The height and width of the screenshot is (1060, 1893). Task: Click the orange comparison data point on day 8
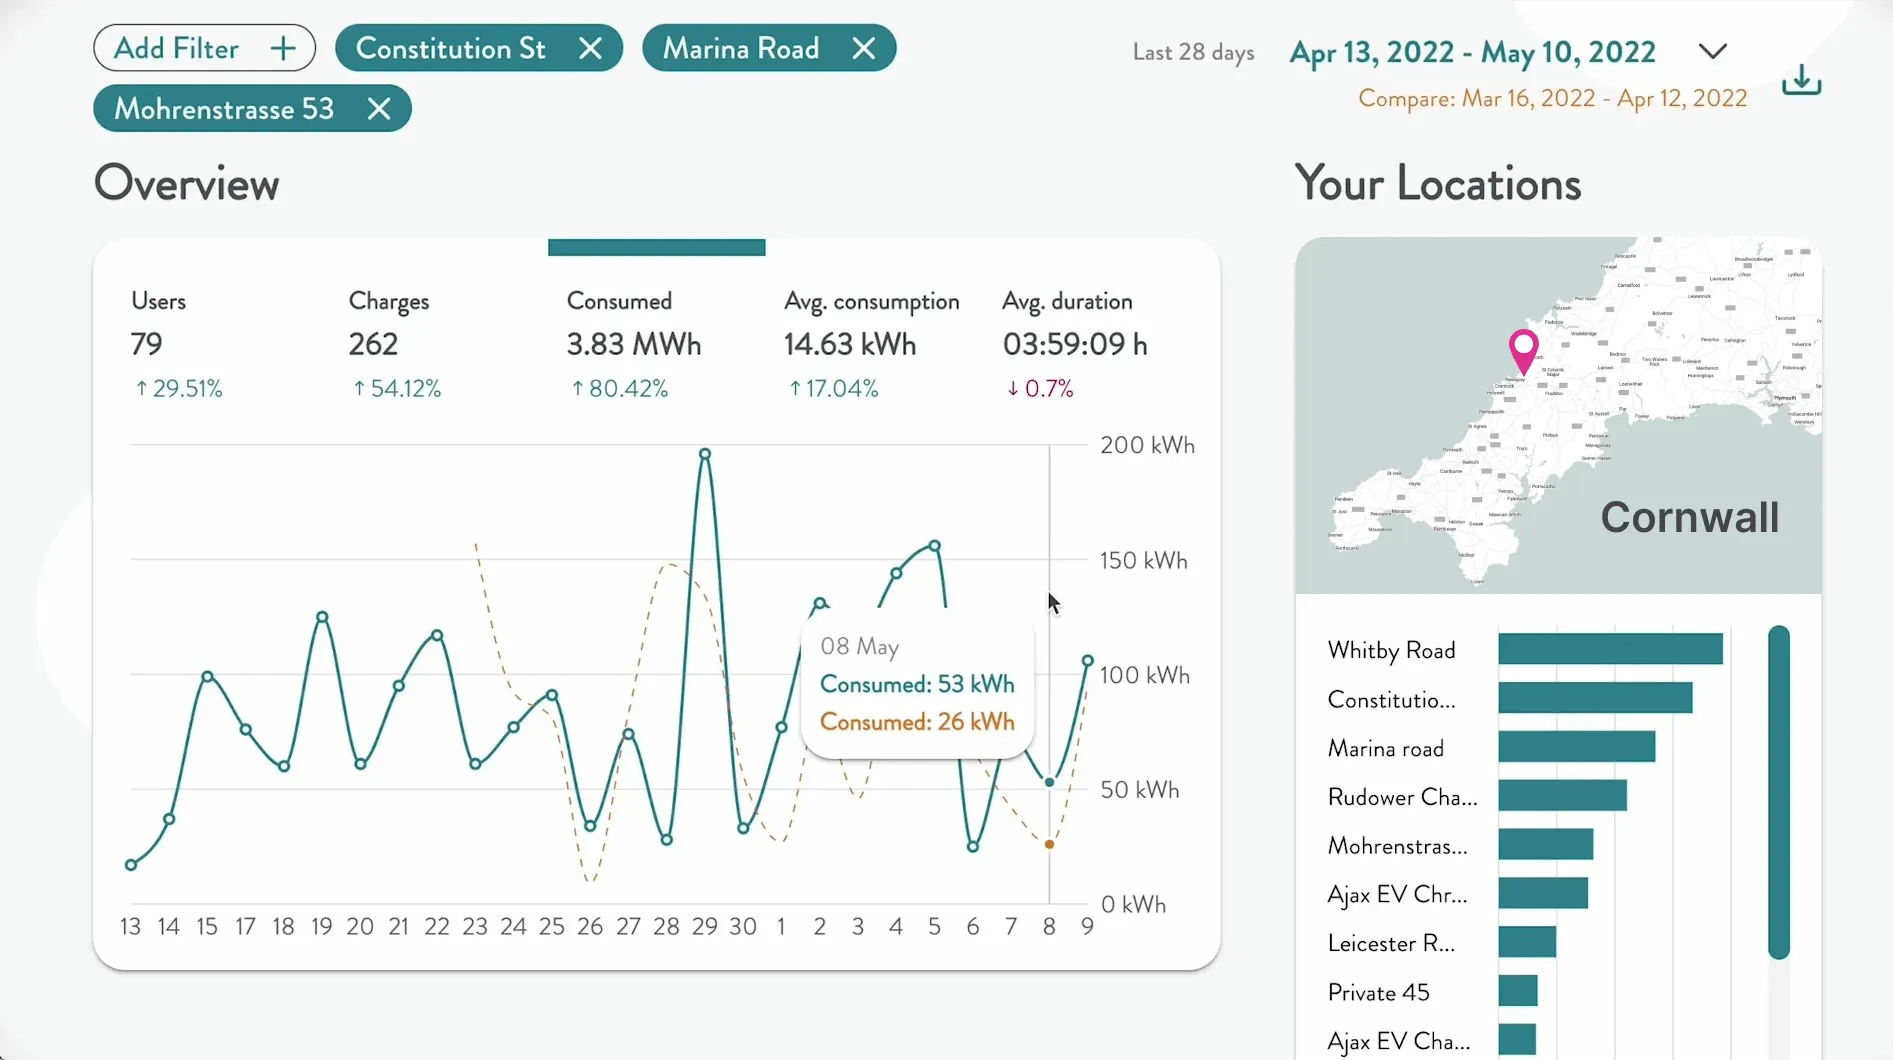pos(1049,845)
